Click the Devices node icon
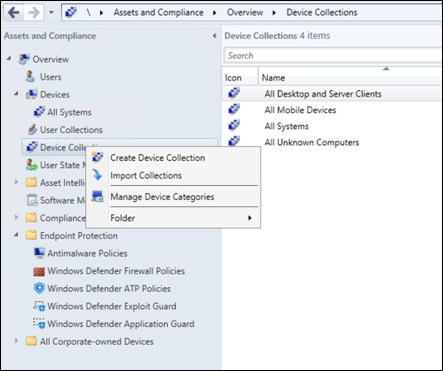 pyautogui.click(x=31, y=94)
